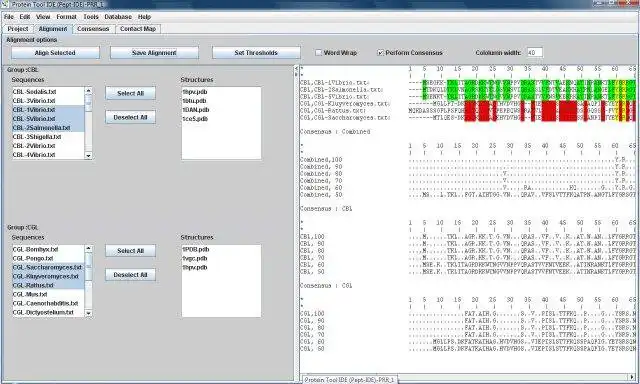Image resolution: width=640 pixels, height=384 pixels.
Task: Select CGL-Bombyx.txt in the sequences list
Action: (48, 249)
